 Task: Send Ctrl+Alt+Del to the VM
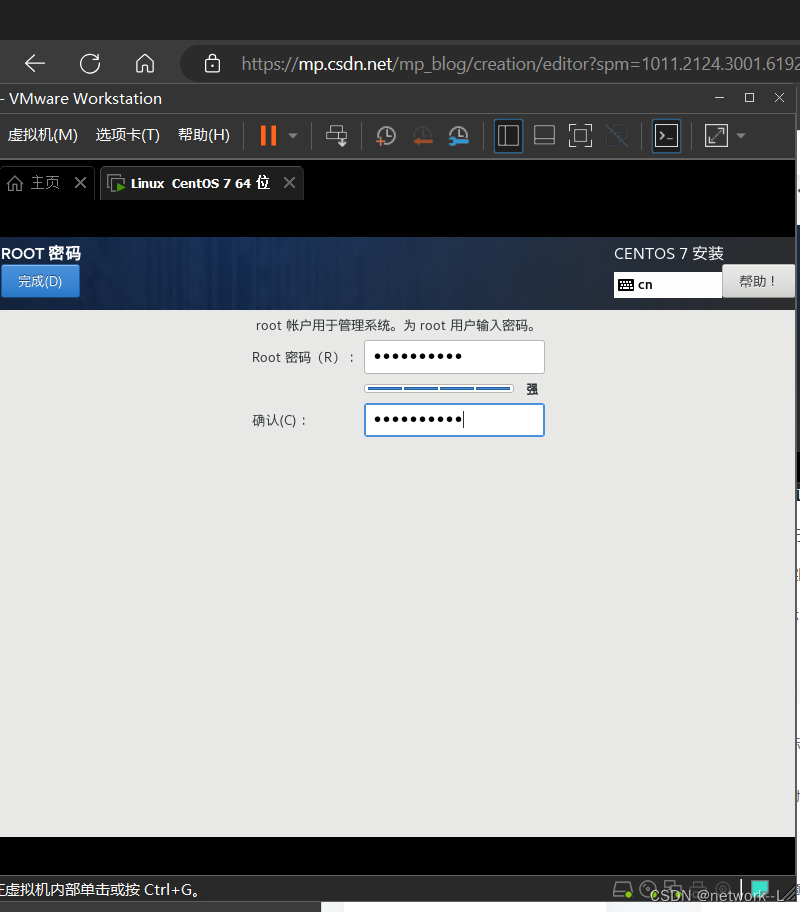pyautogui.click(x=336, y=136)
